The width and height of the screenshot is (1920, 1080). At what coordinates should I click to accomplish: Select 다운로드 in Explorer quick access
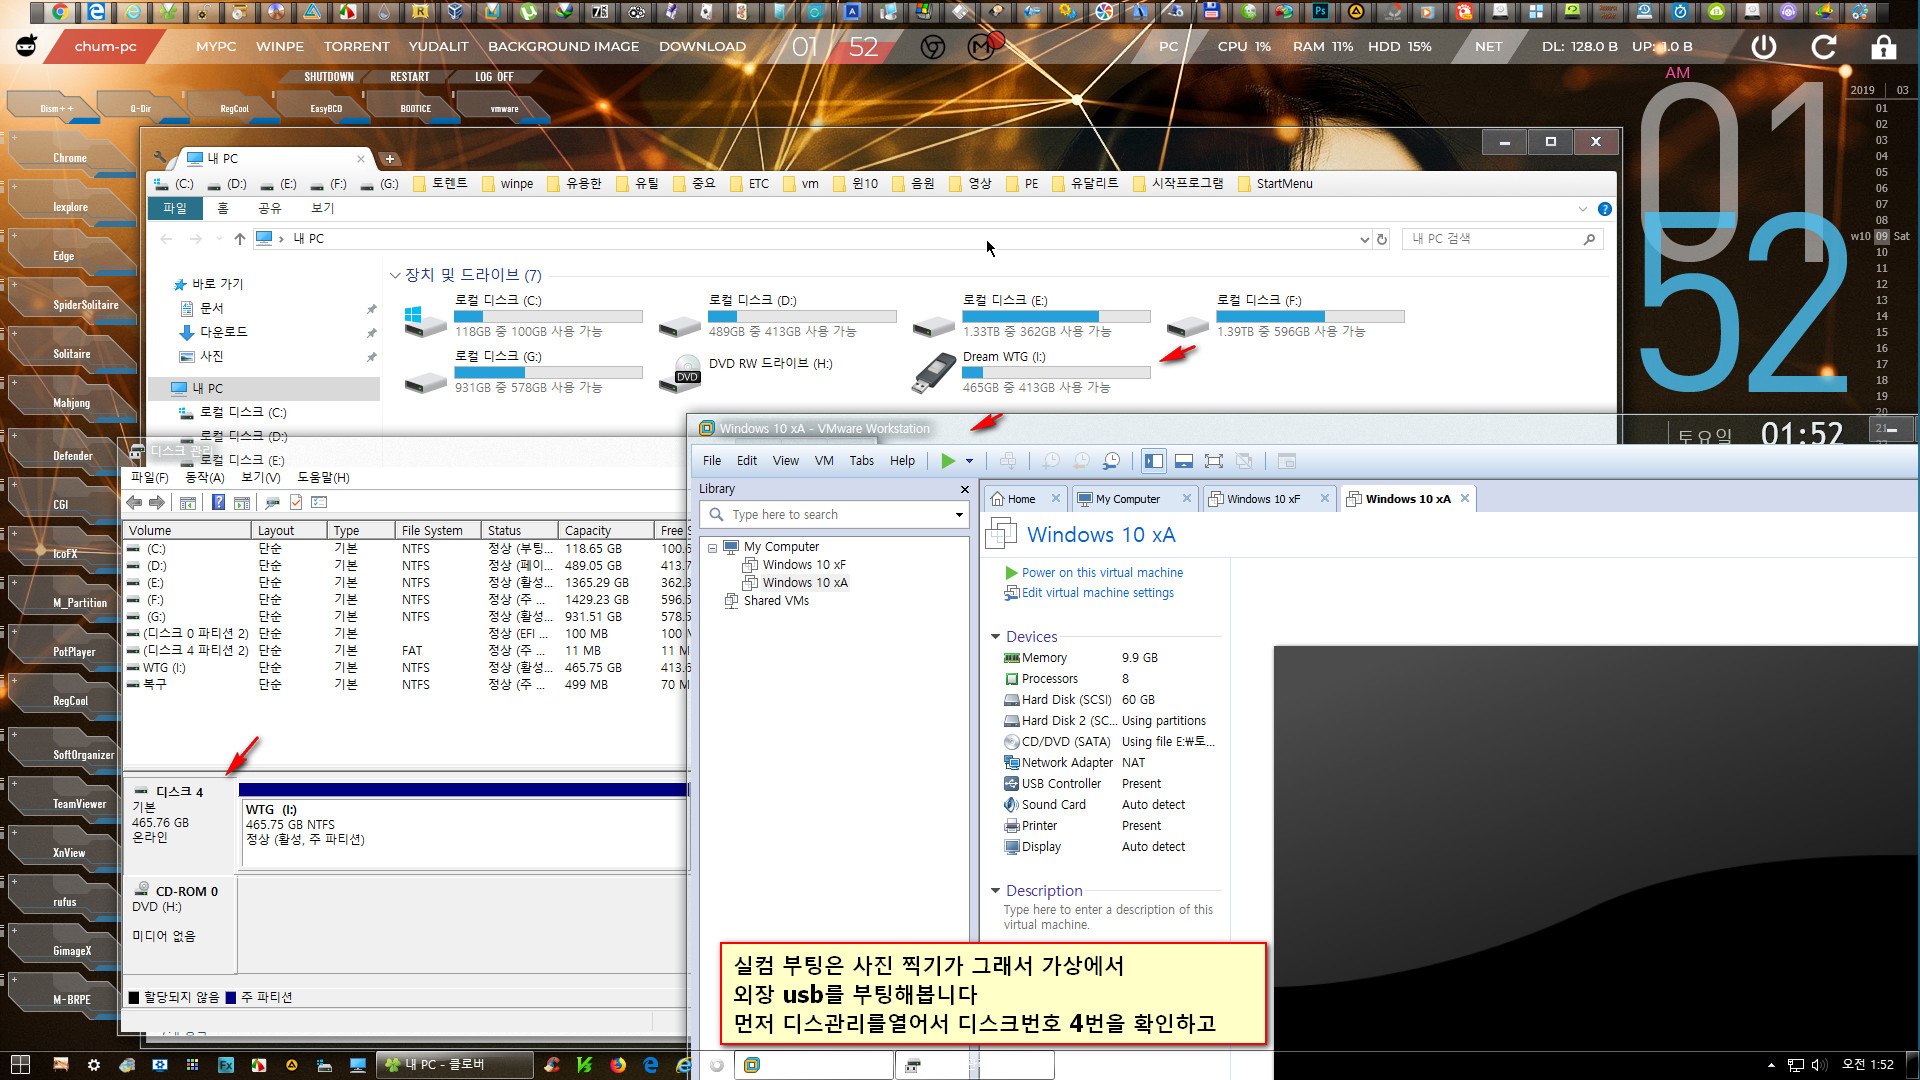(x=223, y=332)
